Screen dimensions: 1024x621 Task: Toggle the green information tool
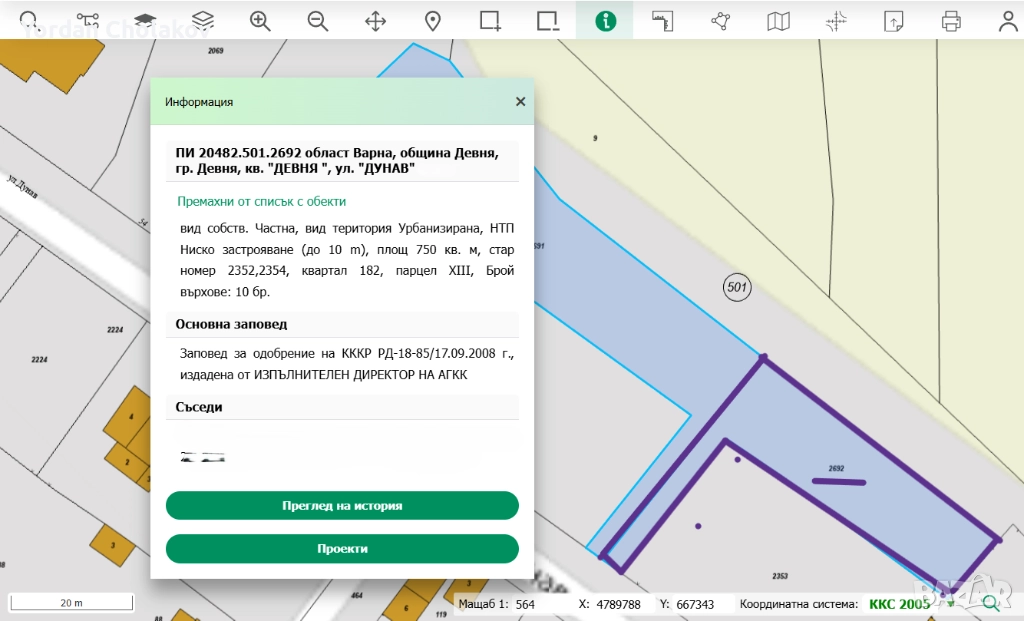(605, 20)
